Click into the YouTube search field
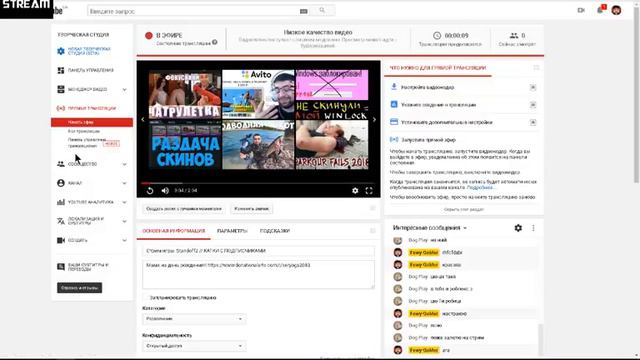 (x=193, y=11)
